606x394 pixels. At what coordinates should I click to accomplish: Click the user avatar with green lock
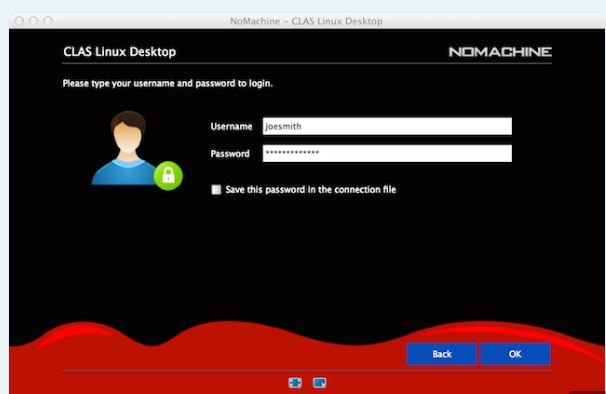click(137, 150)
